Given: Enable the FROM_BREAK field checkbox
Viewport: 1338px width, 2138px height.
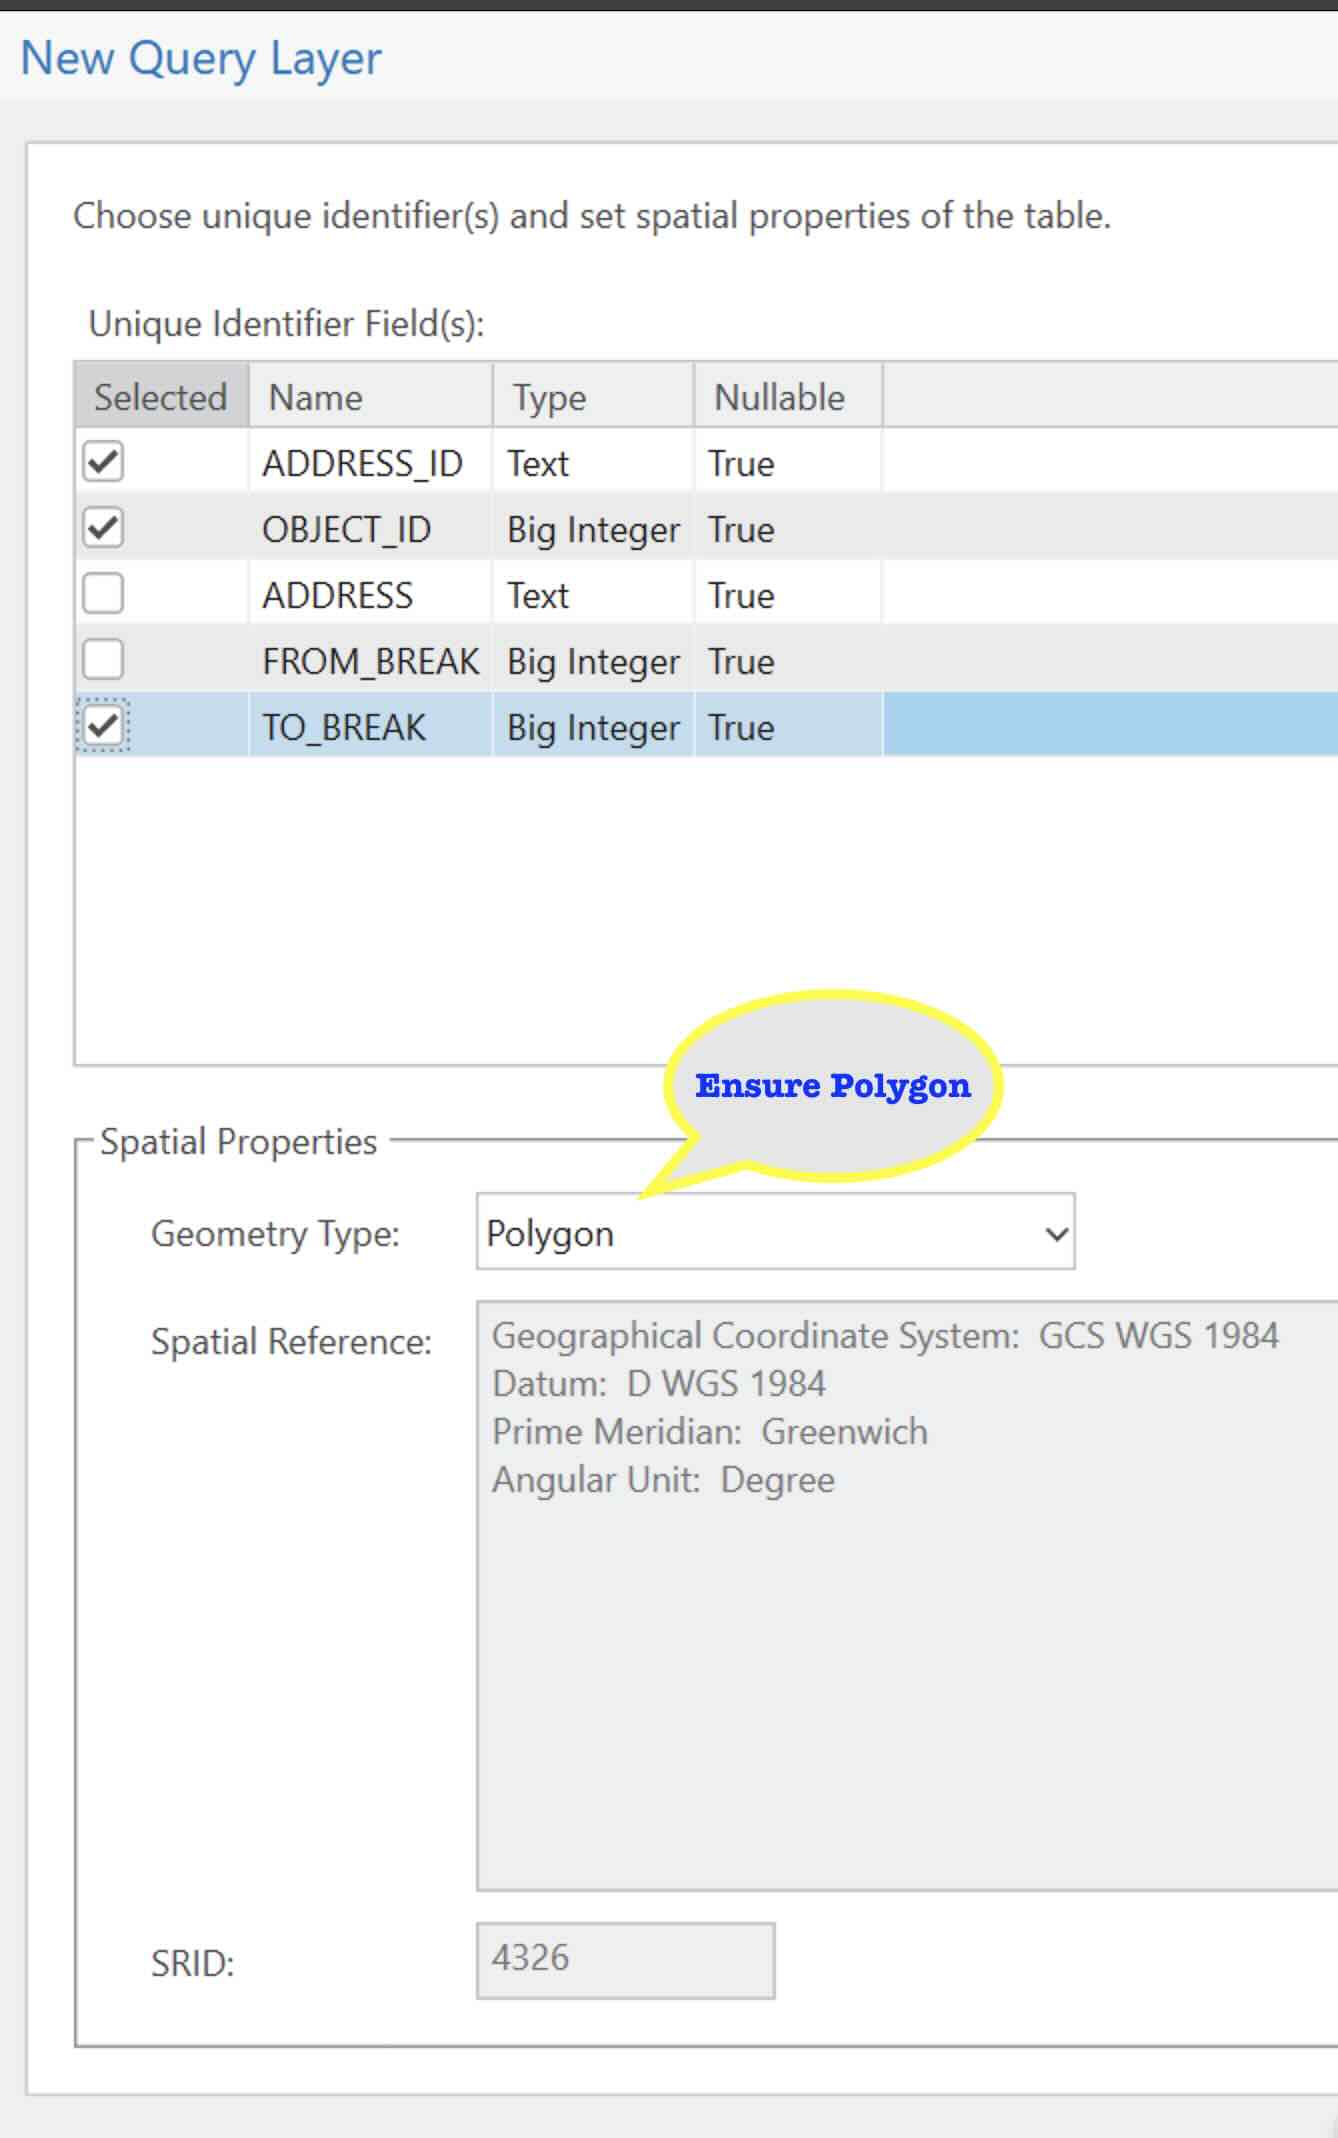Looking at the screenshot, I should [x=103, y=660].
